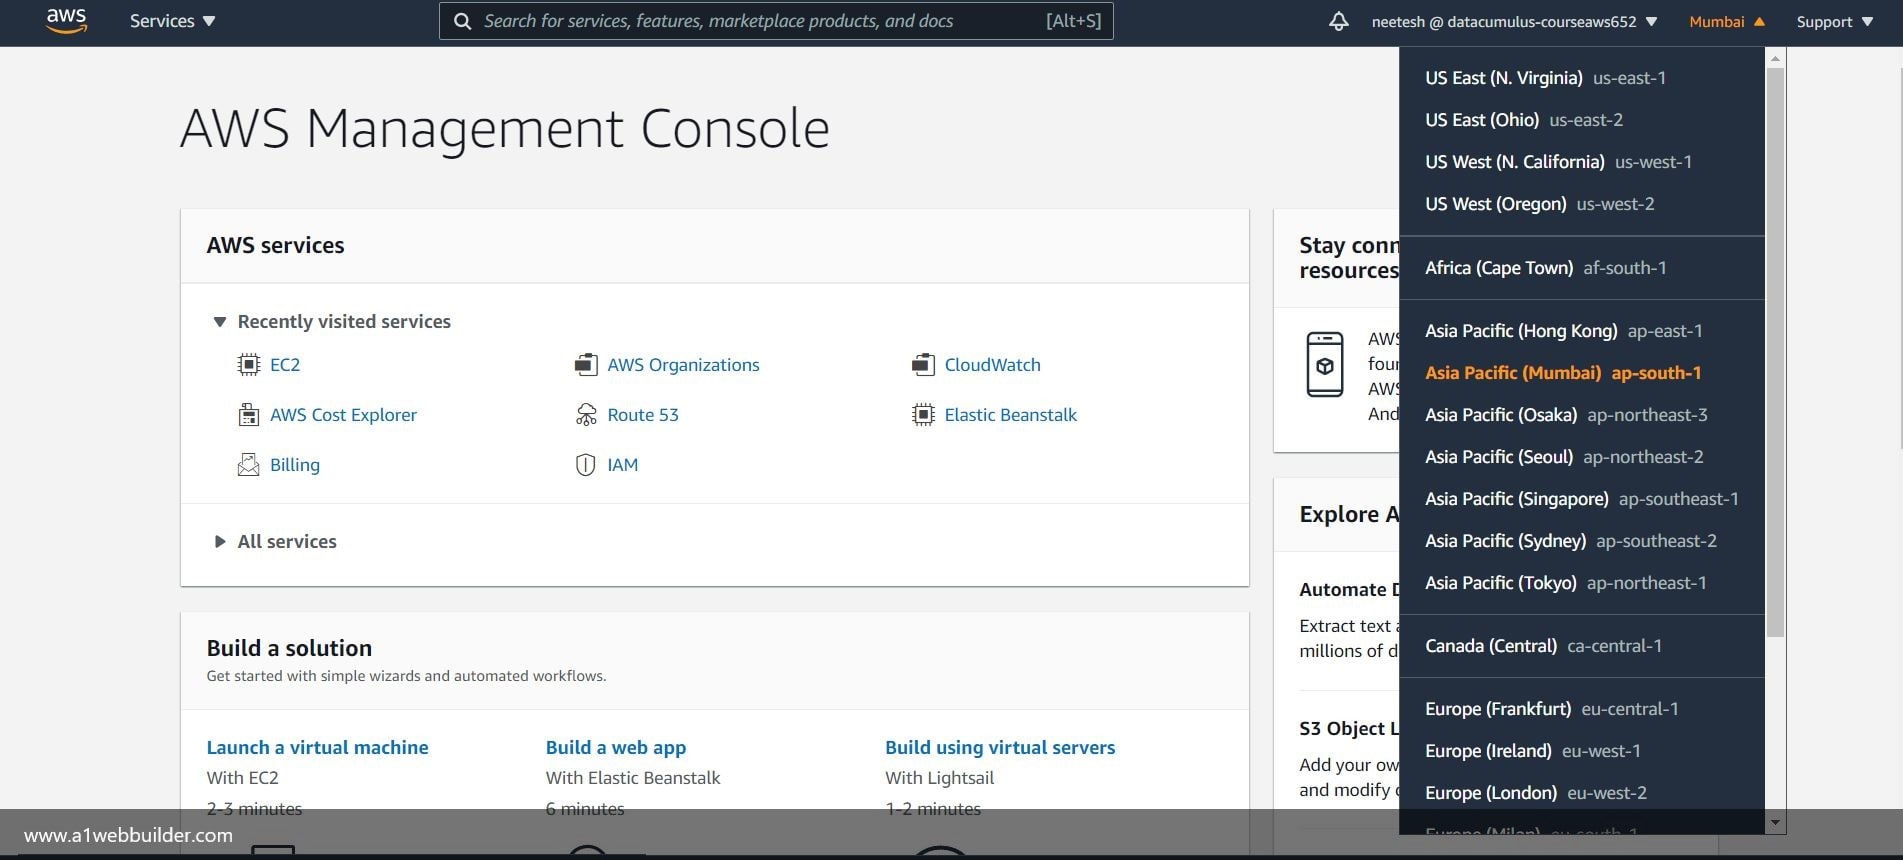1903x860 pixels.
Task: Click the EC2 service icon
Action: [248, 365]
